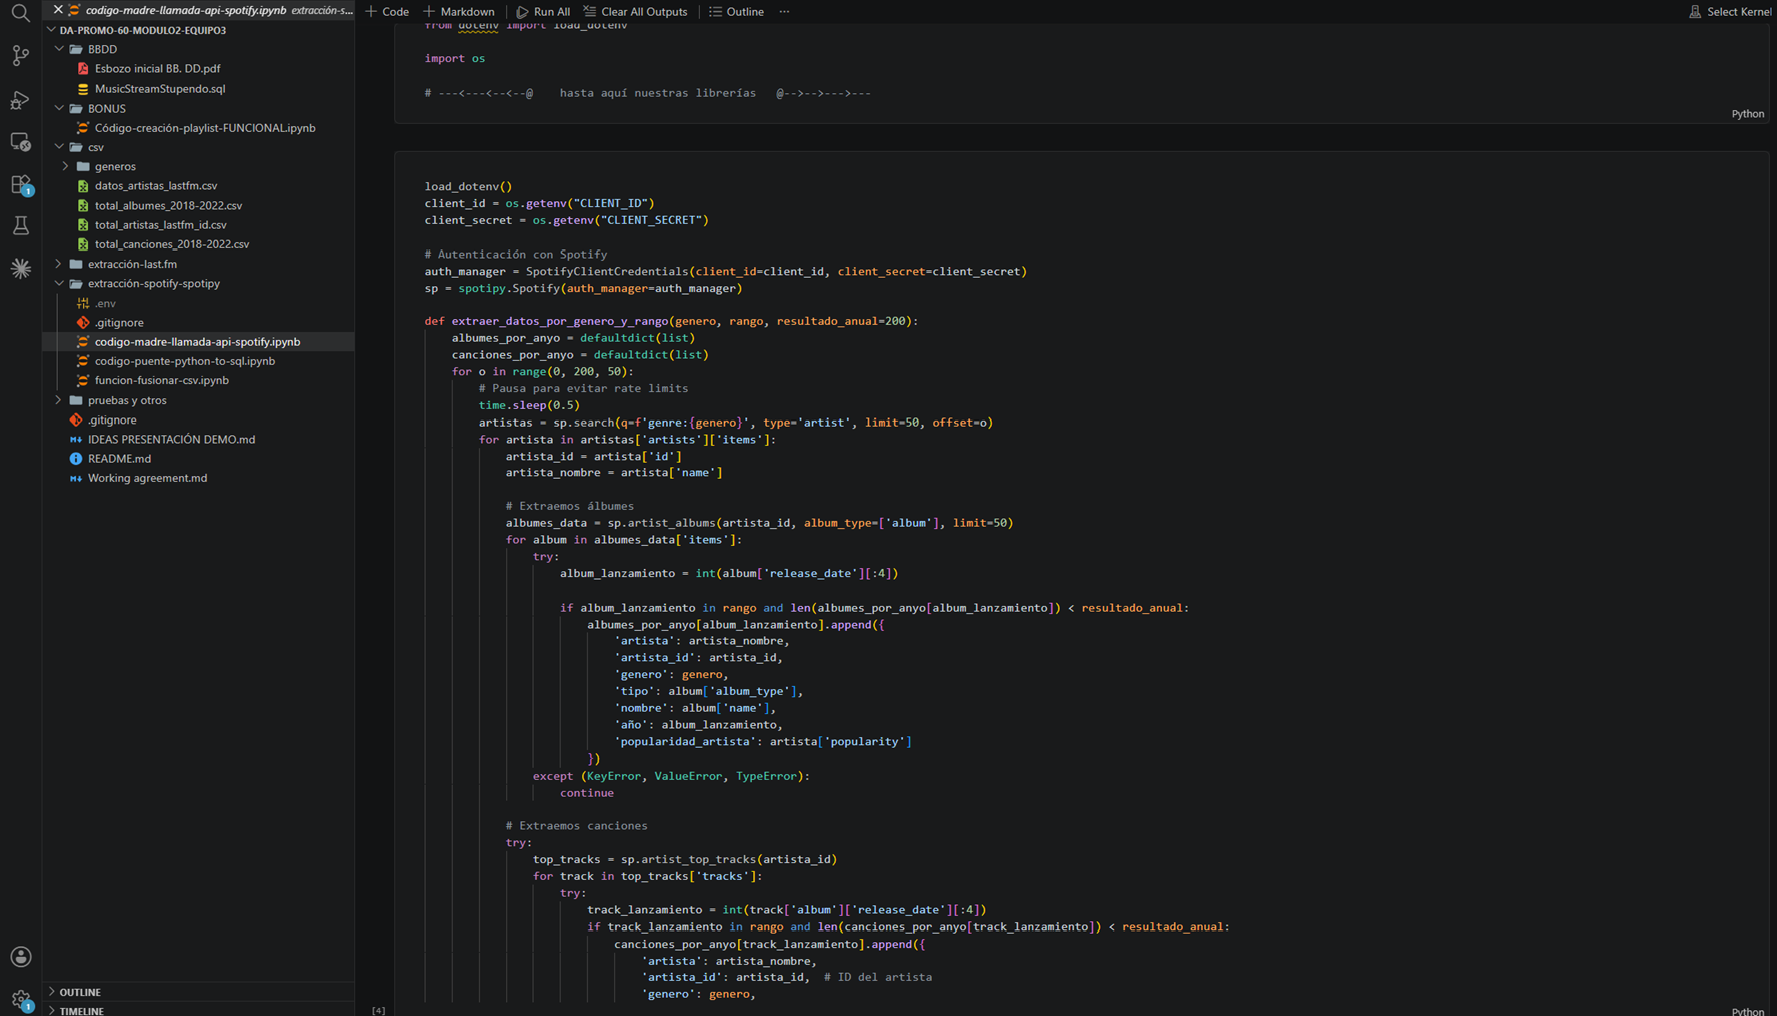The width and height of the screenshot is (1777, 1016).
Task: Open codigo-puente-python-to-sql.ipynb notebook
Action: [x=184, y=361]
